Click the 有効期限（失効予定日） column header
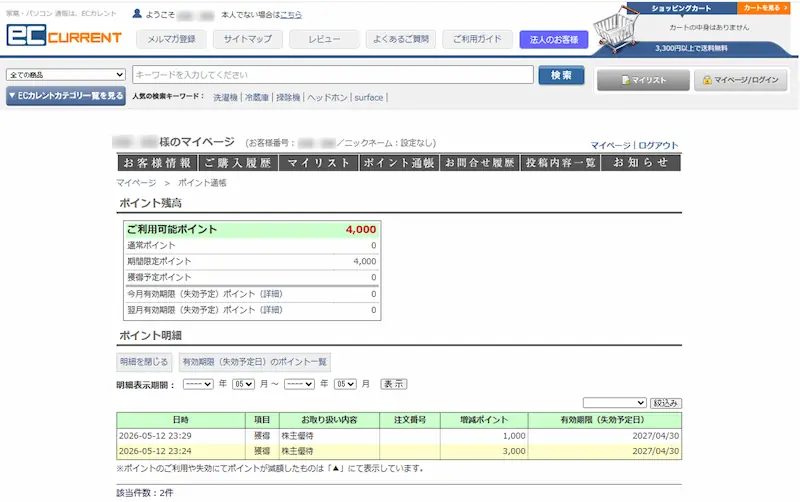The image size is (800, 502). pyautogui.click(x=605, y=420)
